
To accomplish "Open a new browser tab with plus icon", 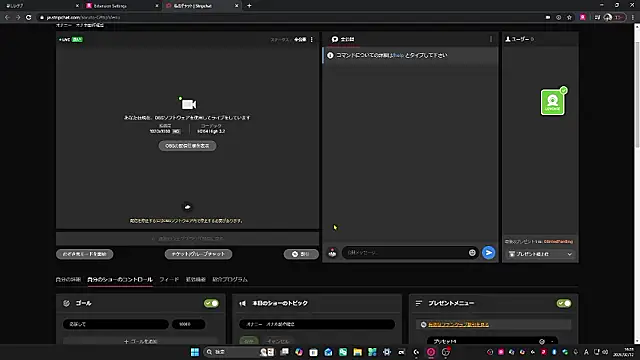I will pyautogui.click(x=249, y=6).
